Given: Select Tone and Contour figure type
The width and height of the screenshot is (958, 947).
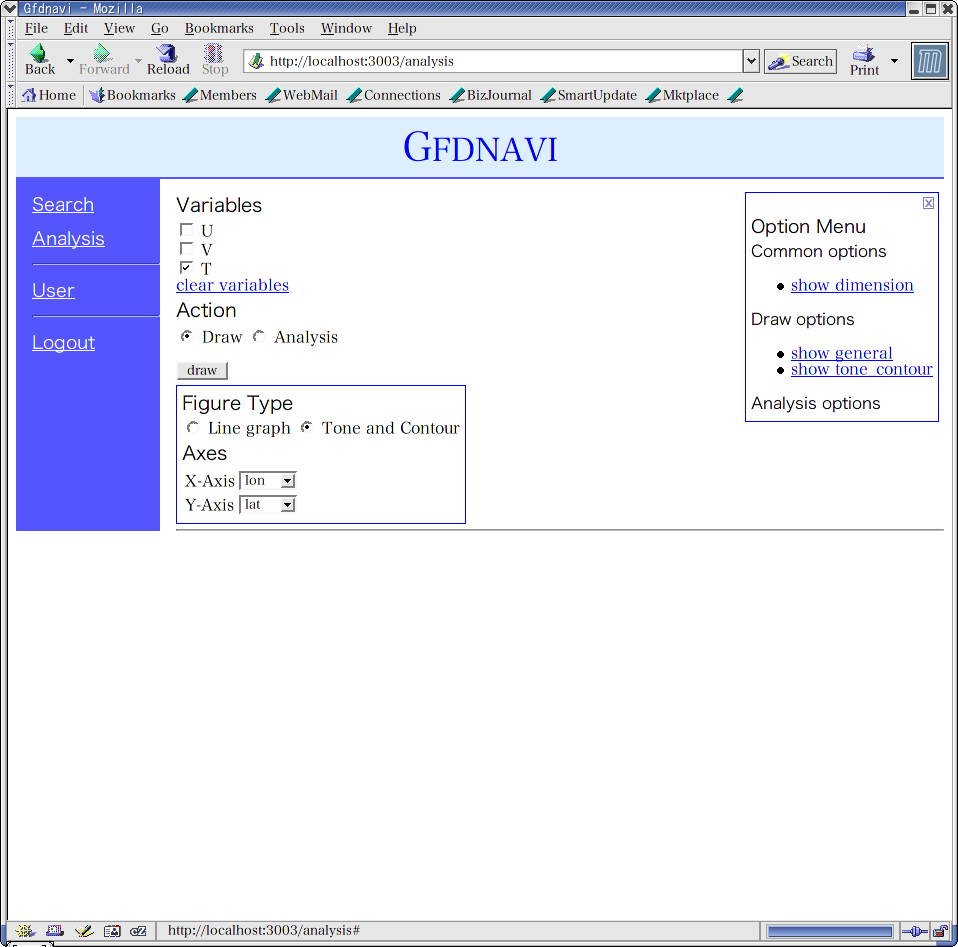Looking at the screenshot, I should [307, 427].
